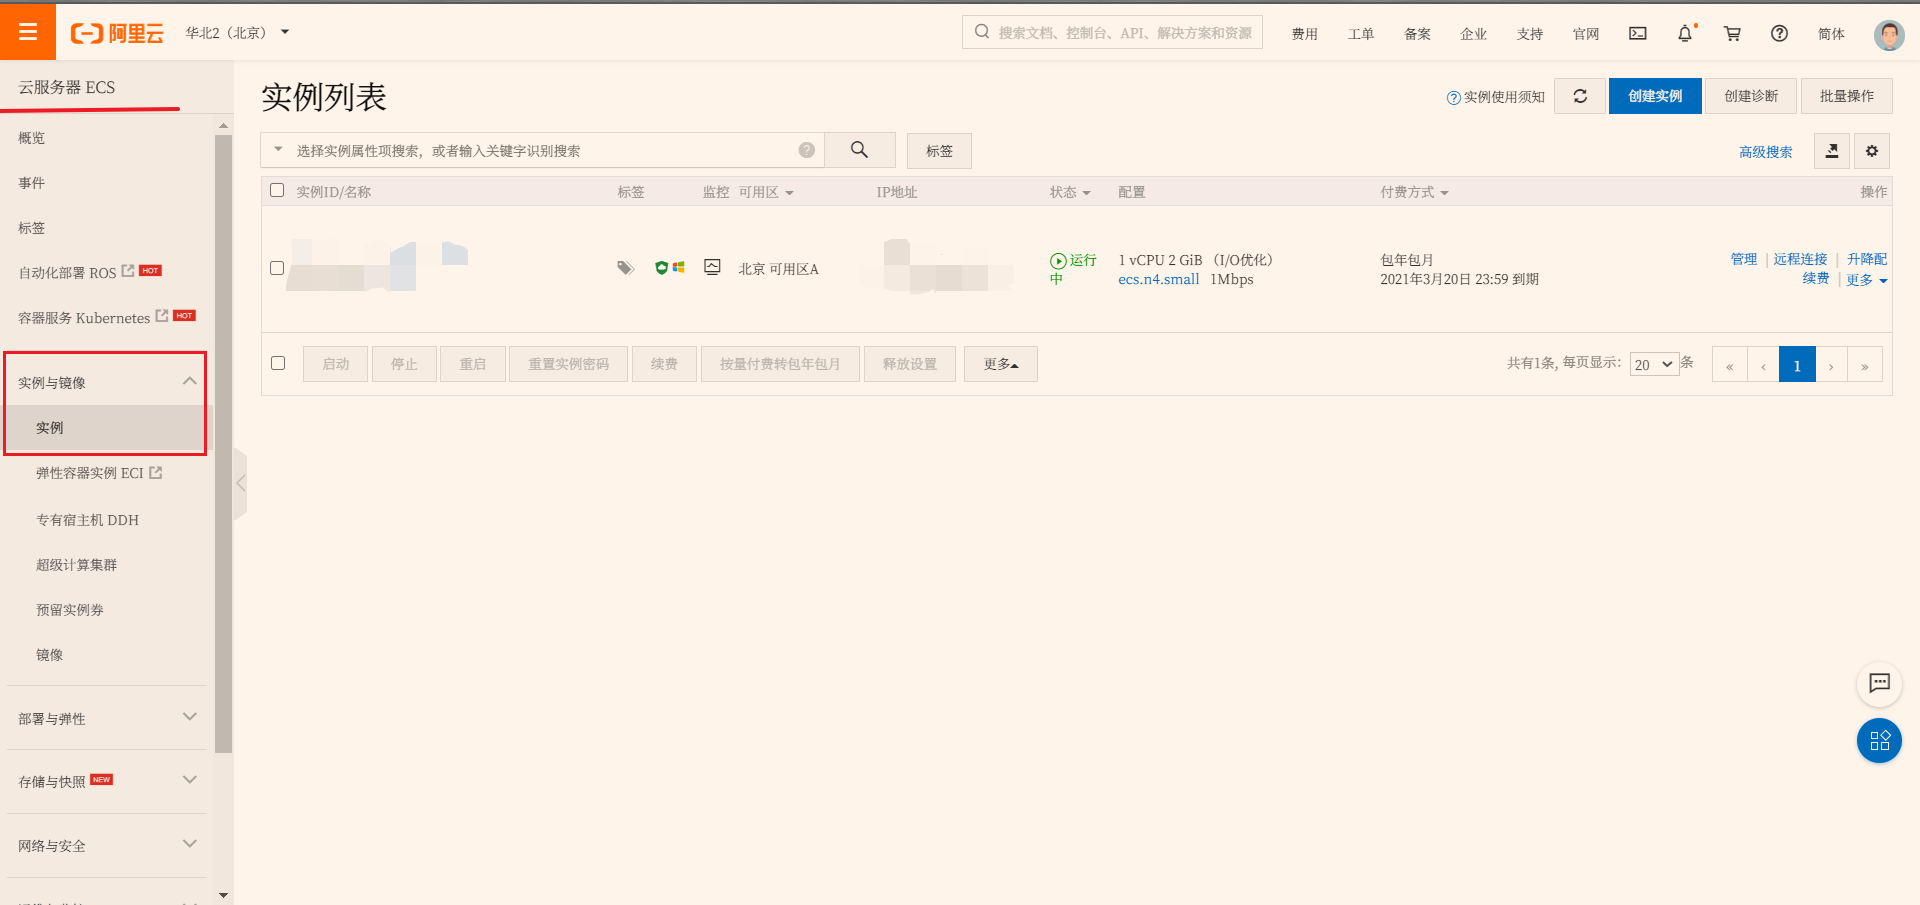This screenshot has height=905, width=1920.
Task: Toggle the select-all header checkbox
Action: (277, 190)
